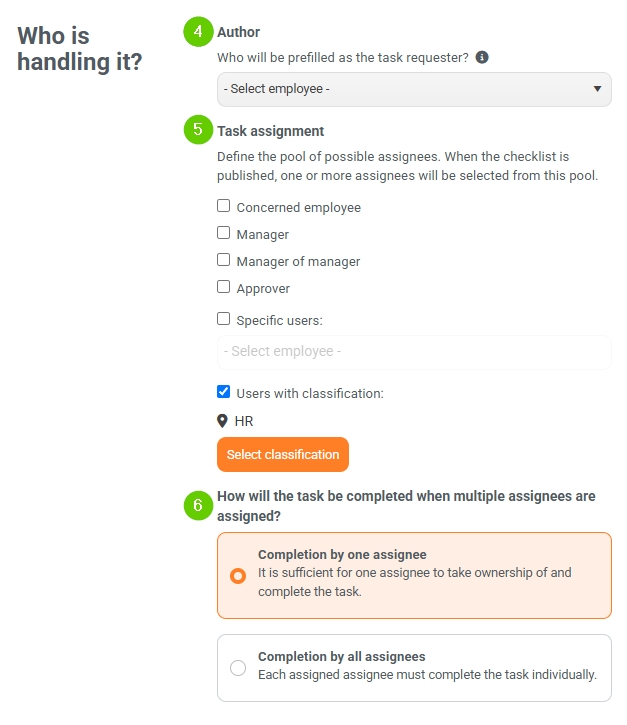This screenshot has width=627, height=725.
Task: Click the info icon beside task requester question
Action: tap(482, 57)
